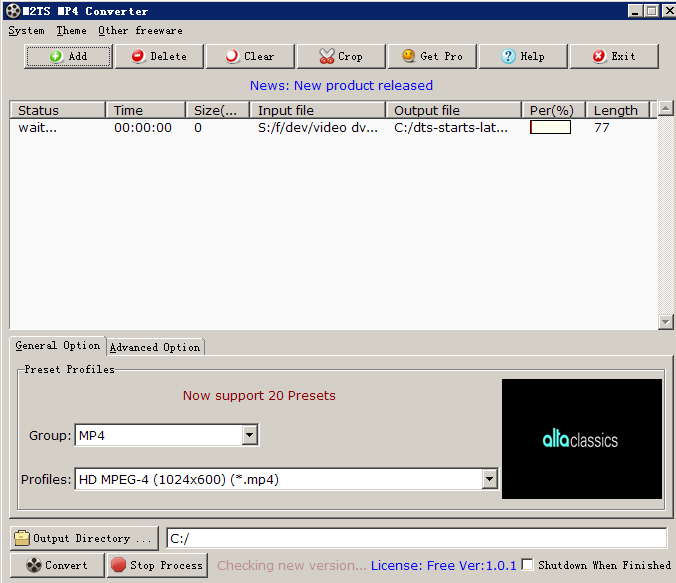Image resolution: width=676 pixels, height=583 pixels.
Task: Open the Theme menu
Action: coord(72,31)
